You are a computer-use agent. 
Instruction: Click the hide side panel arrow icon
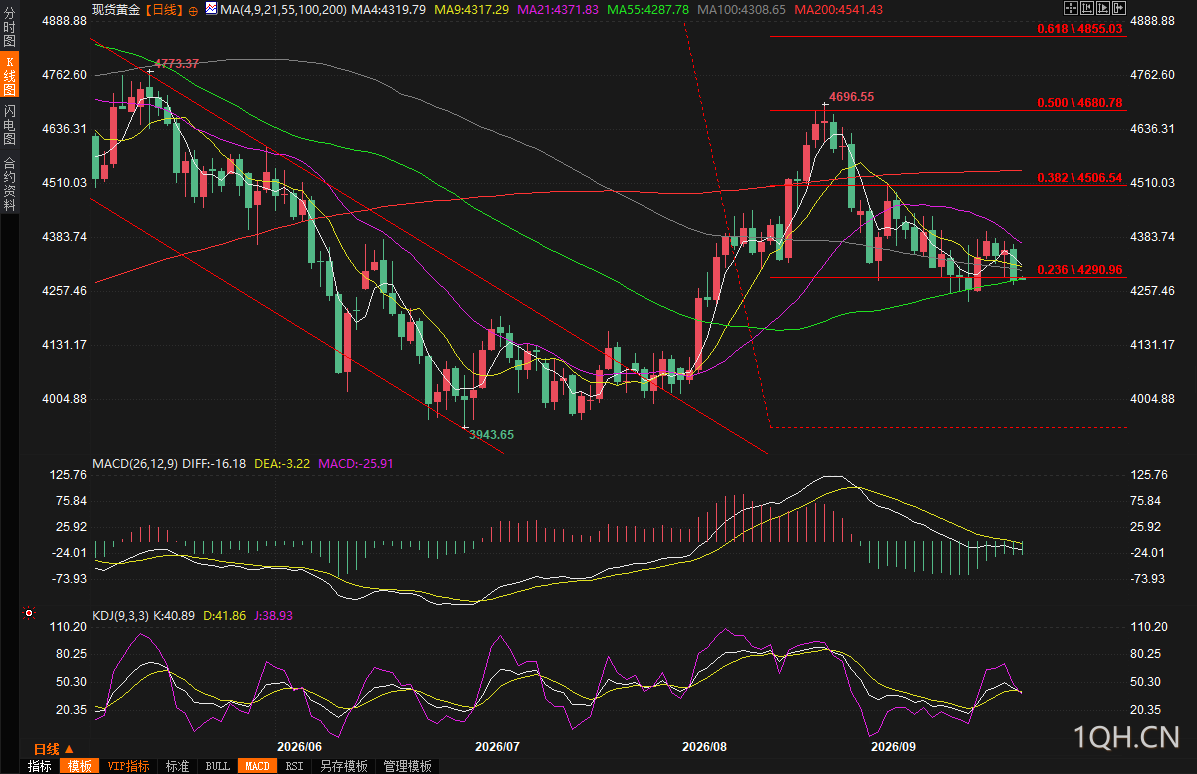1118,8
